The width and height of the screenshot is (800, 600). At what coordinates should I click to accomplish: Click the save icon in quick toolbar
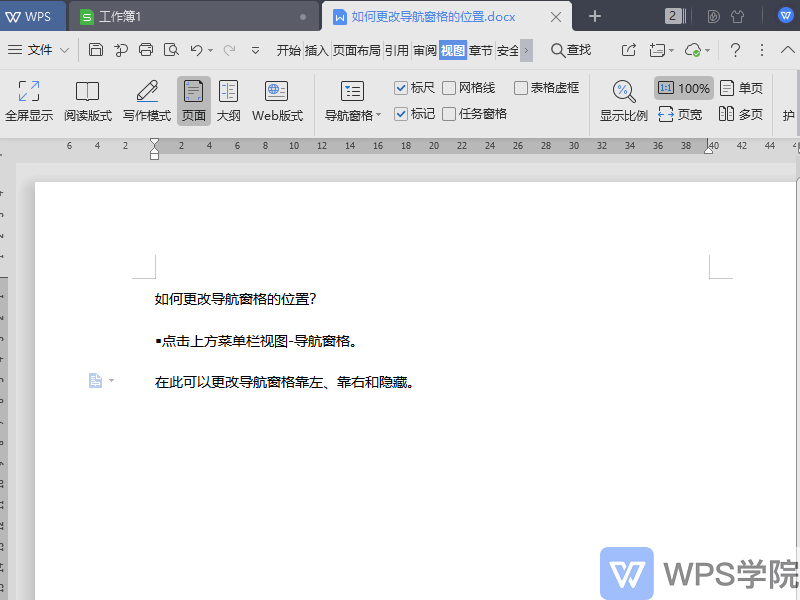96,50
